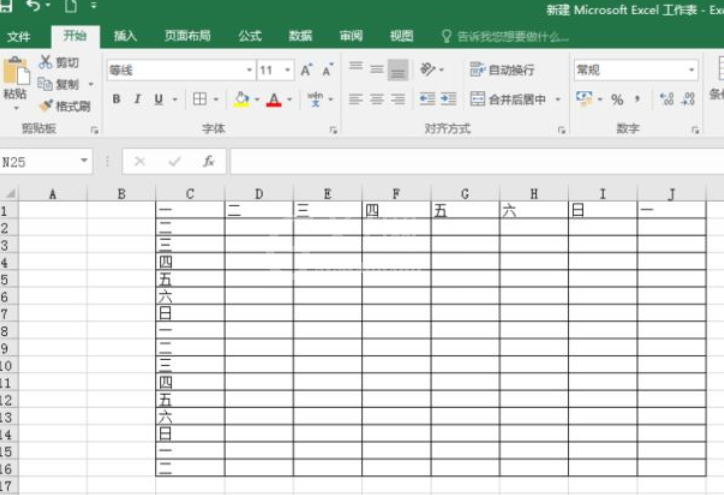Click the Select All corner triangle
The height and width of the screenshot is (495, 724).
coord(9,193)
